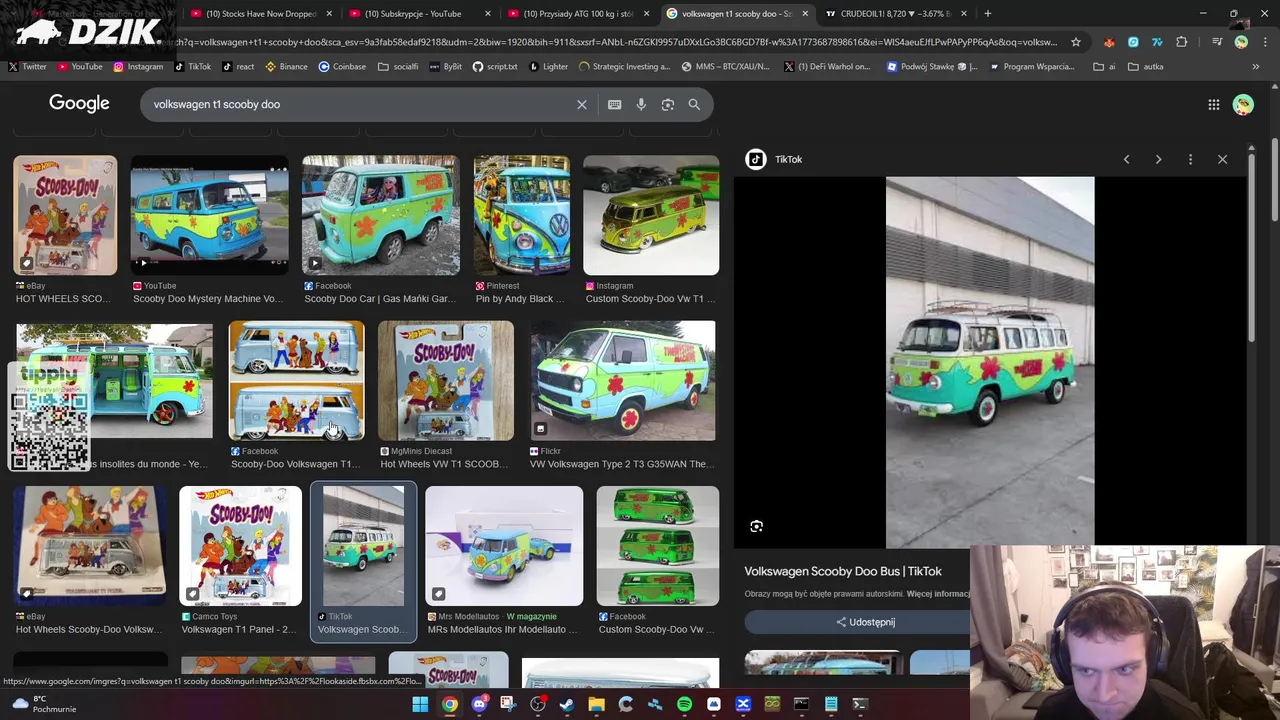This screenshot has width=1280, height=720.
Task: Open YouTube Scooby Doo Mystery Machine thumbnail
Action: coord(209,215)
